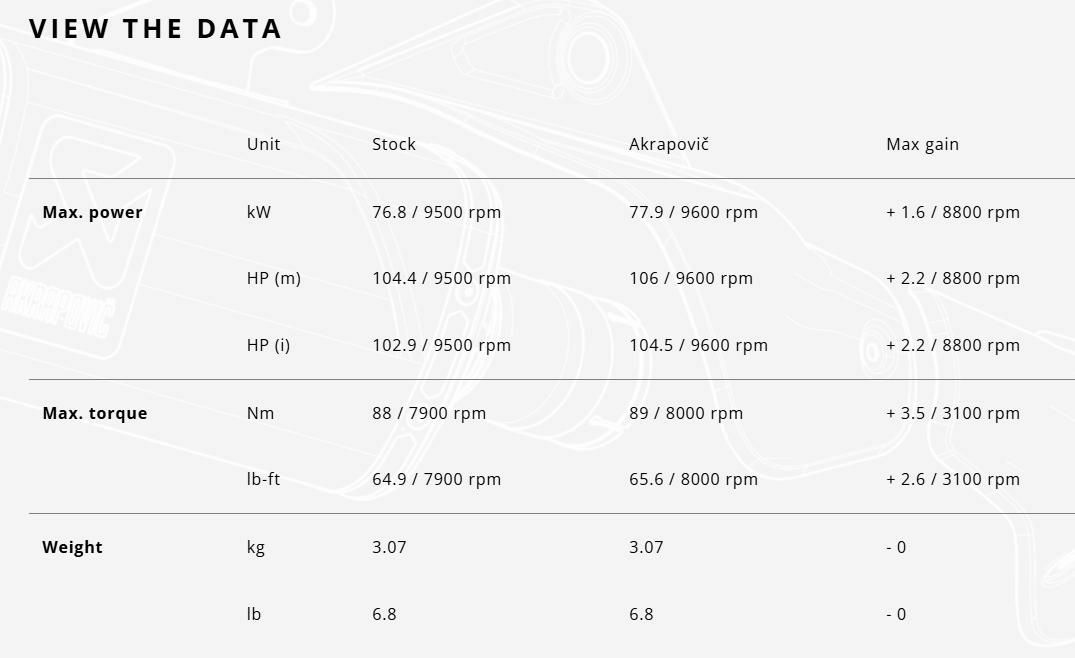Click the Nm unit cell
Screen dimensions: 1075x658
[260, 413]
